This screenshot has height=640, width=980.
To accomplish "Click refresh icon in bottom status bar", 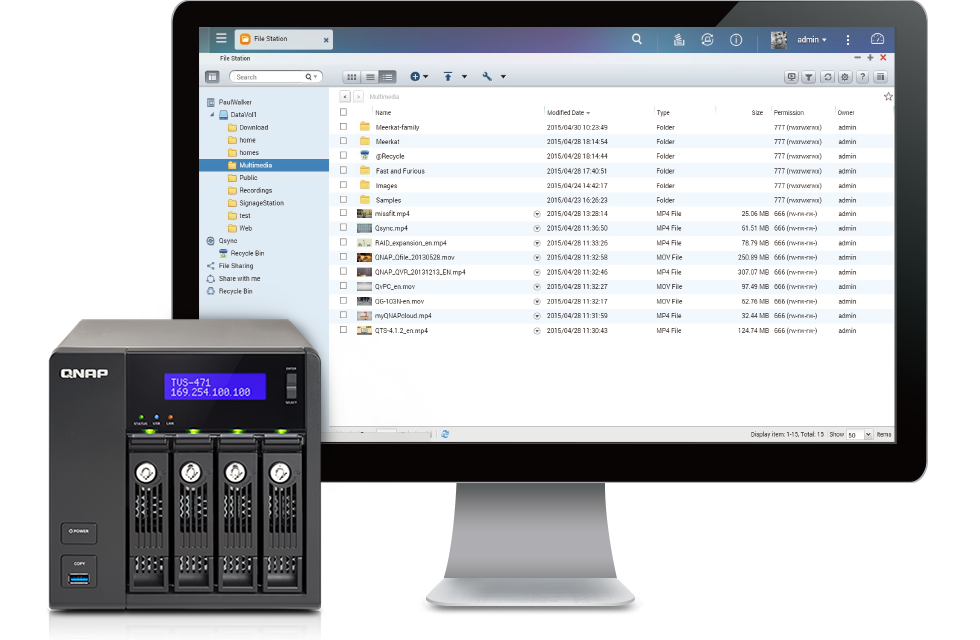I will tap(445, 434).
